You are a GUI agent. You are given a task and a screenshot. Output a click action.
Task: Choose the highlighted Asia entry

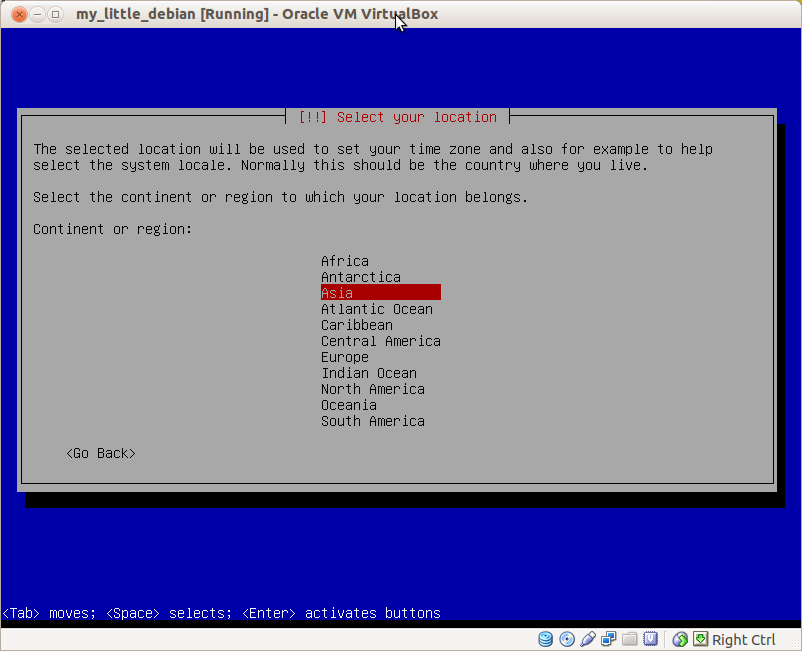click(381, 293)
